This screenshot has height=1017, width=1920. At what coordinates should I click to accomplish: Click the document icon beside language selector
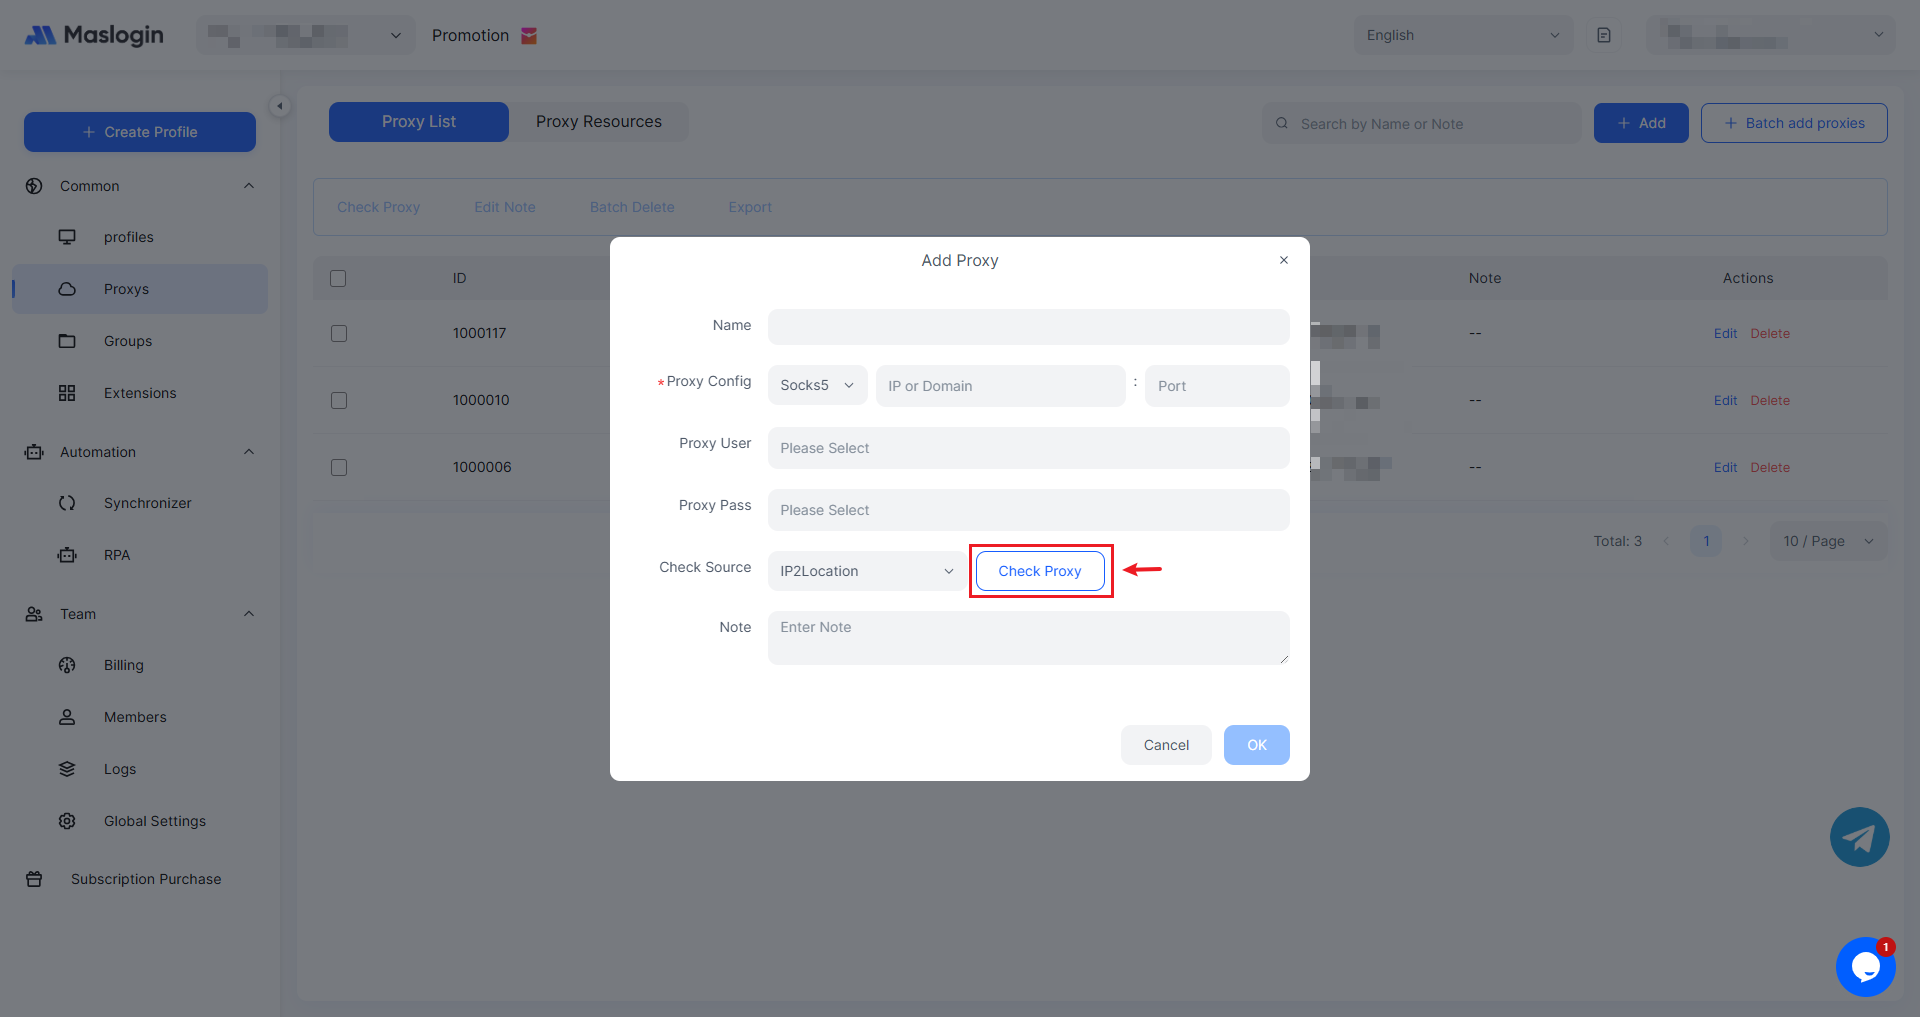point(1604,35)
